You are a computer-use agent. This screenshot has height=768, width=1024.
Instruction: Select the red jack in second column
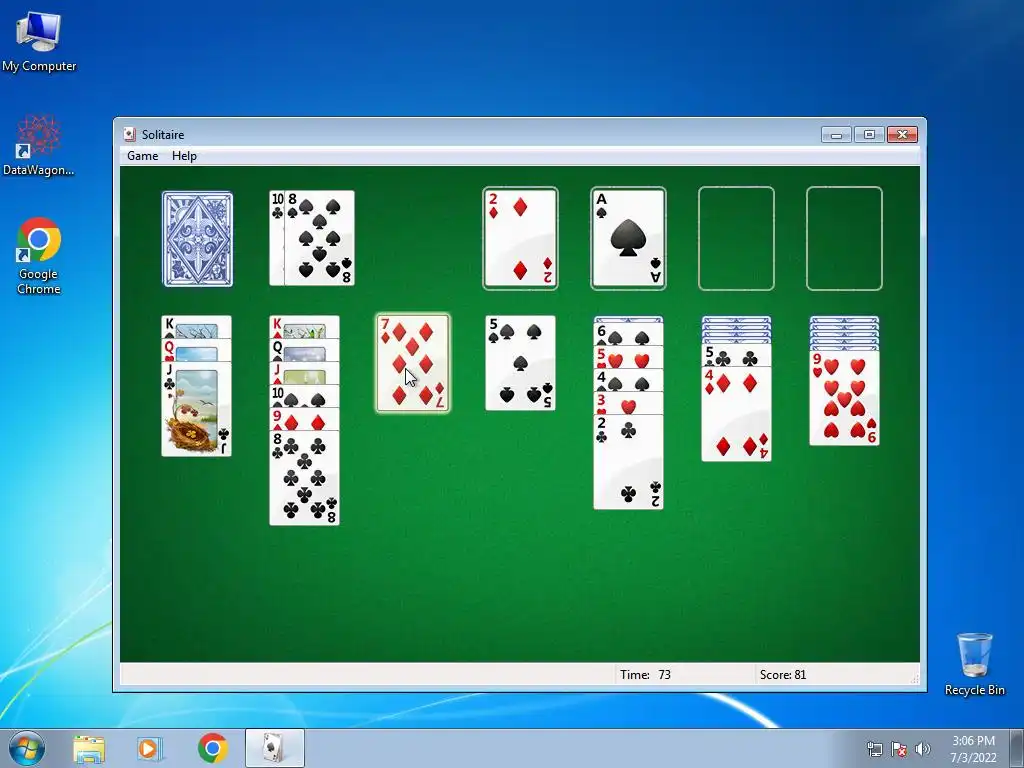click(304, 374)
